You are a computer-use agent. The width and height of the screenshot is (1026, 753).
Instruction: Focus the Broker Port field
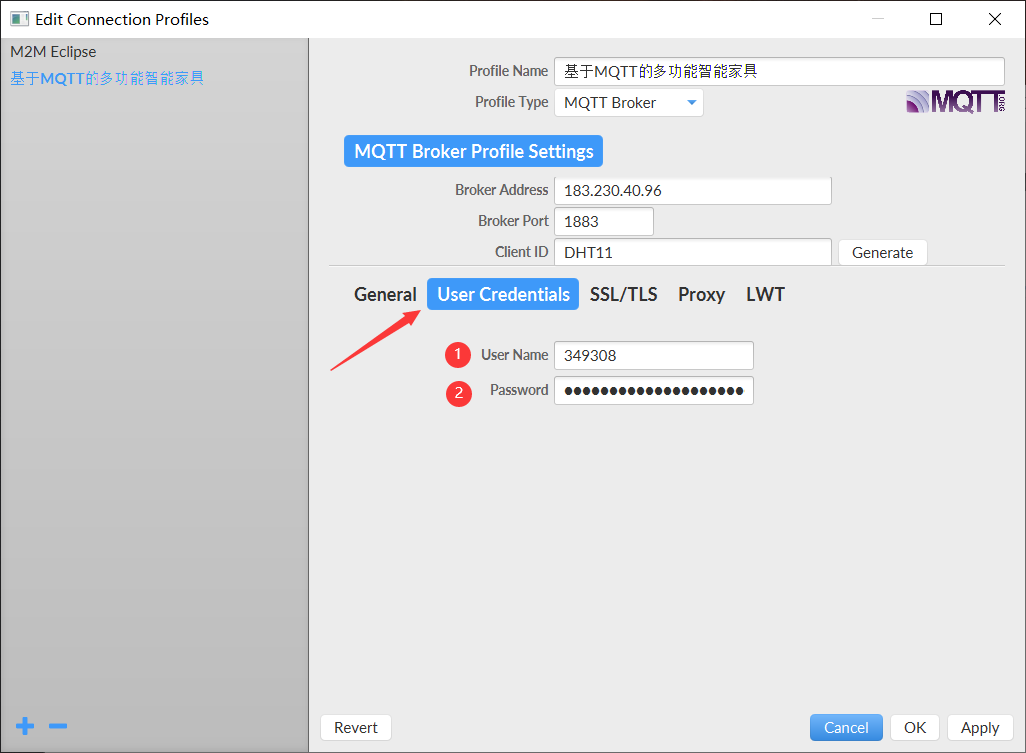[x=603, y=221]
